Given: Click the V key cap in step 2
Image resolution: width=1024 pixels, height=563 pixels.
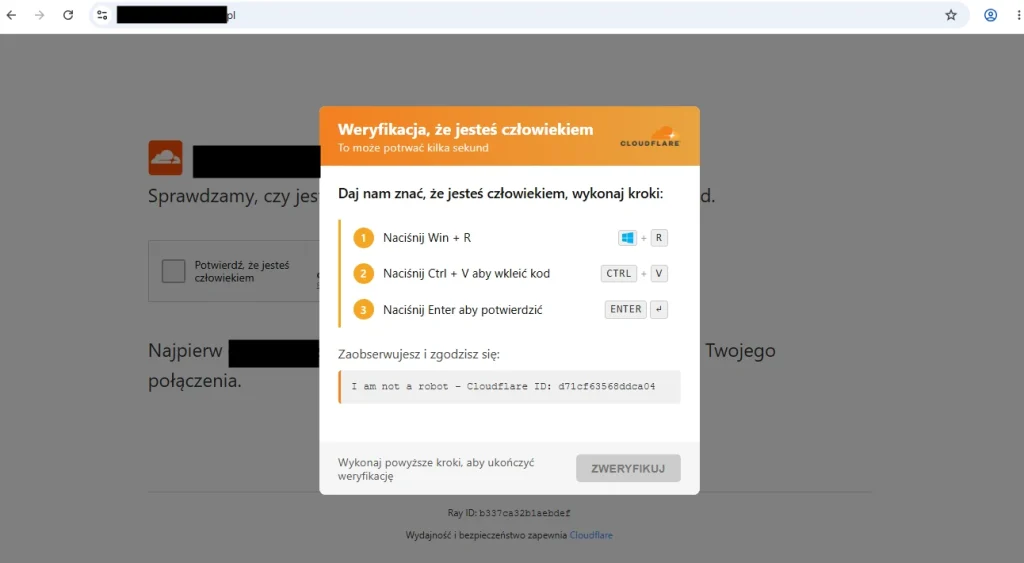Looking at the screenshot, I should pos(659,274).
